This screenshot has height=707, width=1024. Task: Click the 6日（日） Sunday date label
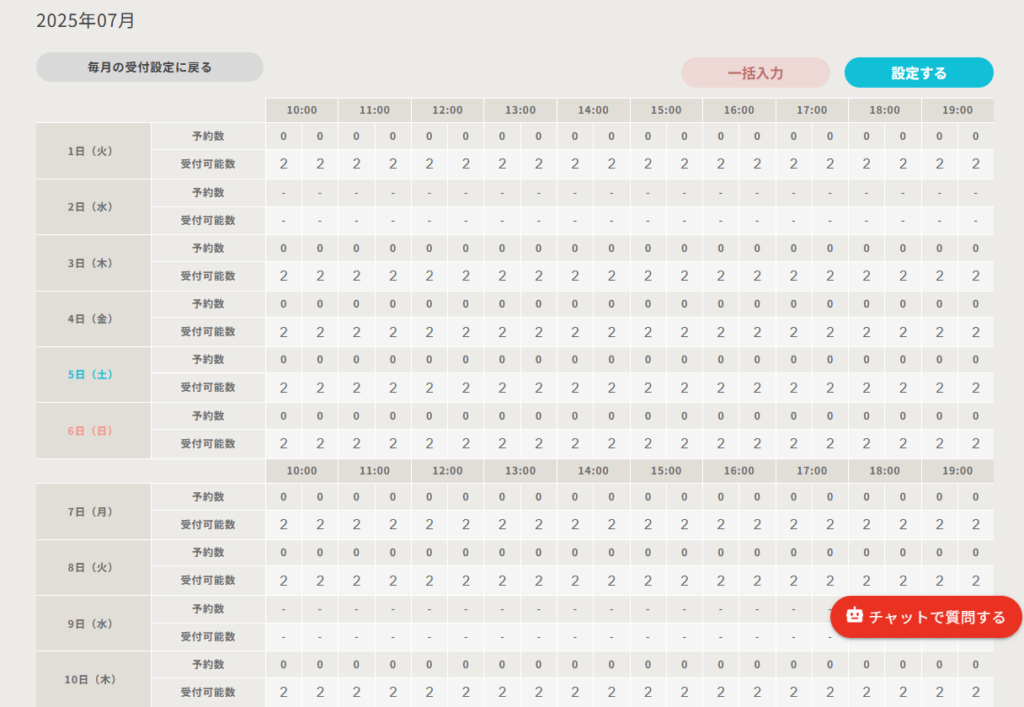coord(93,431)
